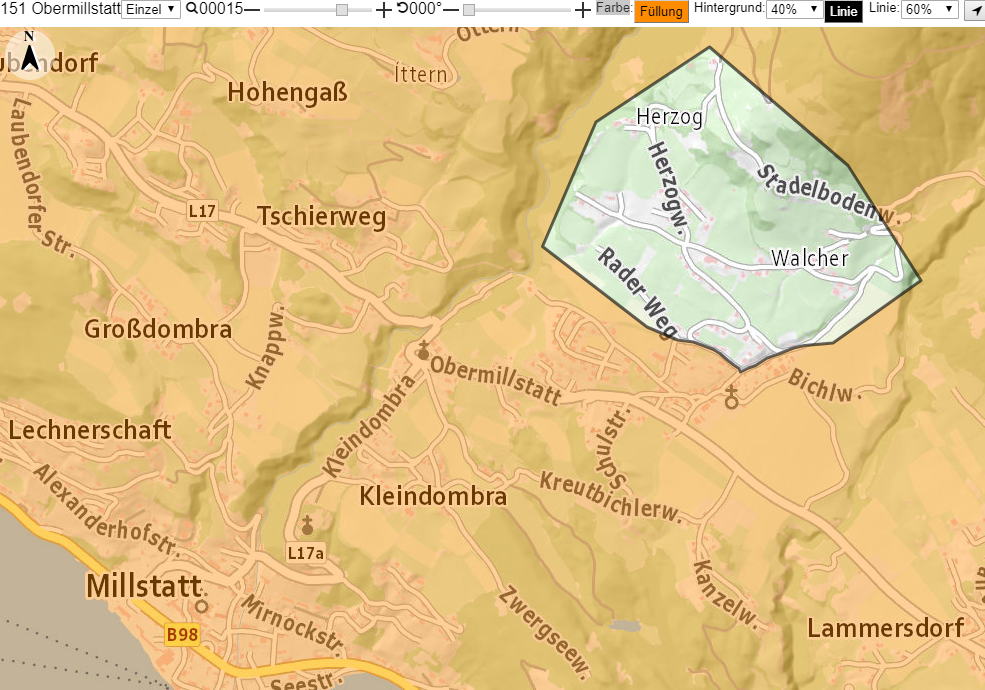Click the orange Füllung color button

click(x=661, y=11)
